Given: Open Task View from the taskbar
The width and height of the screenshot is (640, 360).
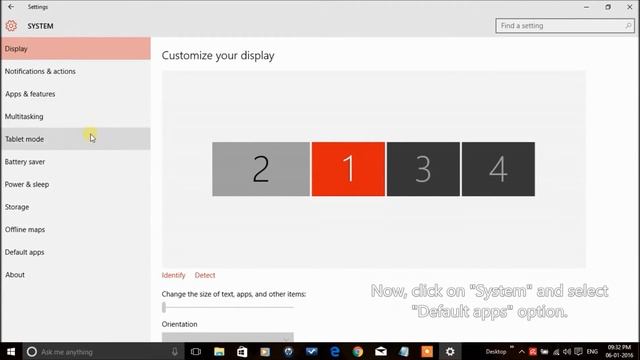Looking at the screenshot, I should pyautogui.click(x=196, y=351).
